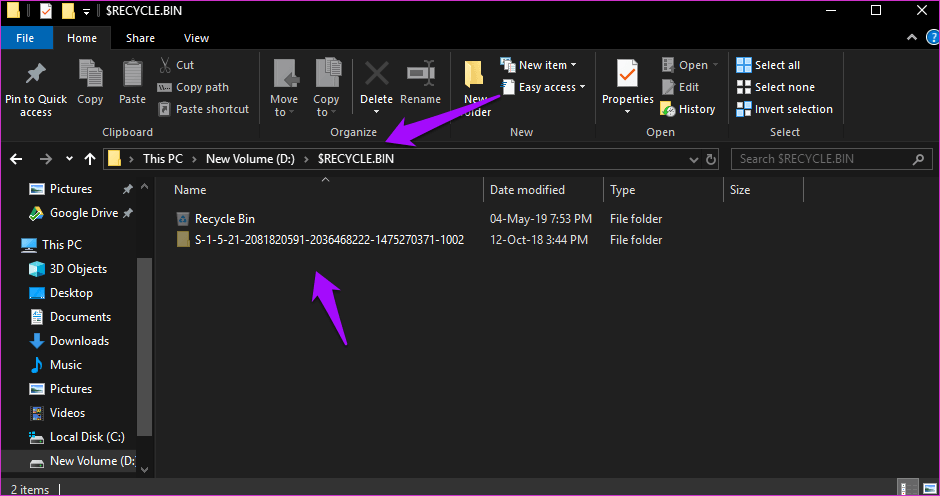This screenshot has width=940, height=496.
Task: Open file History
Action: (688, 109)
